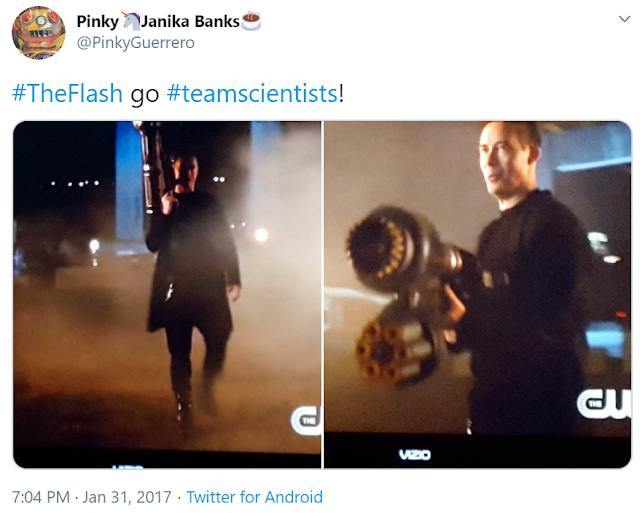The width and height of the screenshot is (640, 513).
Task: Open the tweet options chevron menu
Action: (624, 19)
